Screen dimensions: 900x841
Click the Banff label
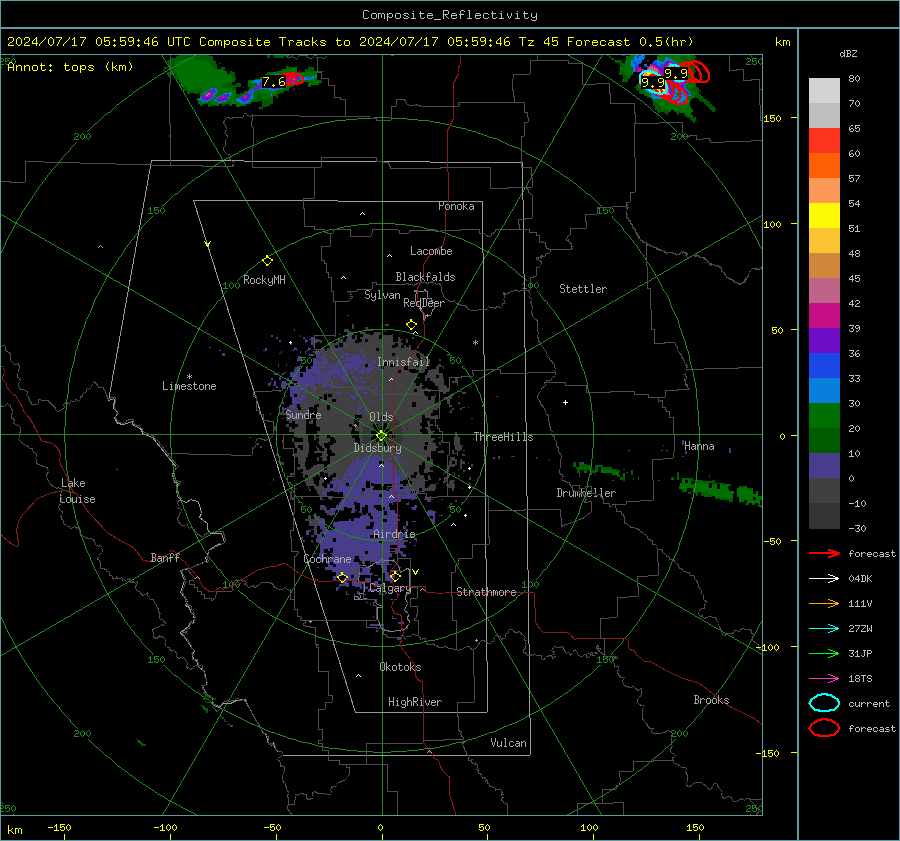(165, 557)
